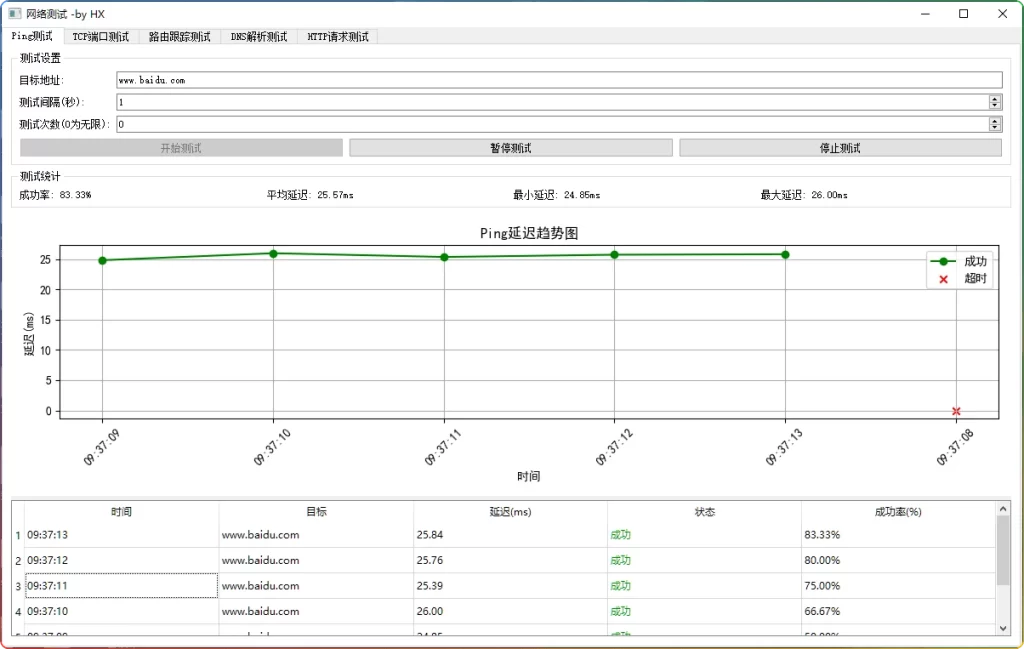
Task: Go to the HTTP请求测试 tab
Action: click(x=338, y=37)
